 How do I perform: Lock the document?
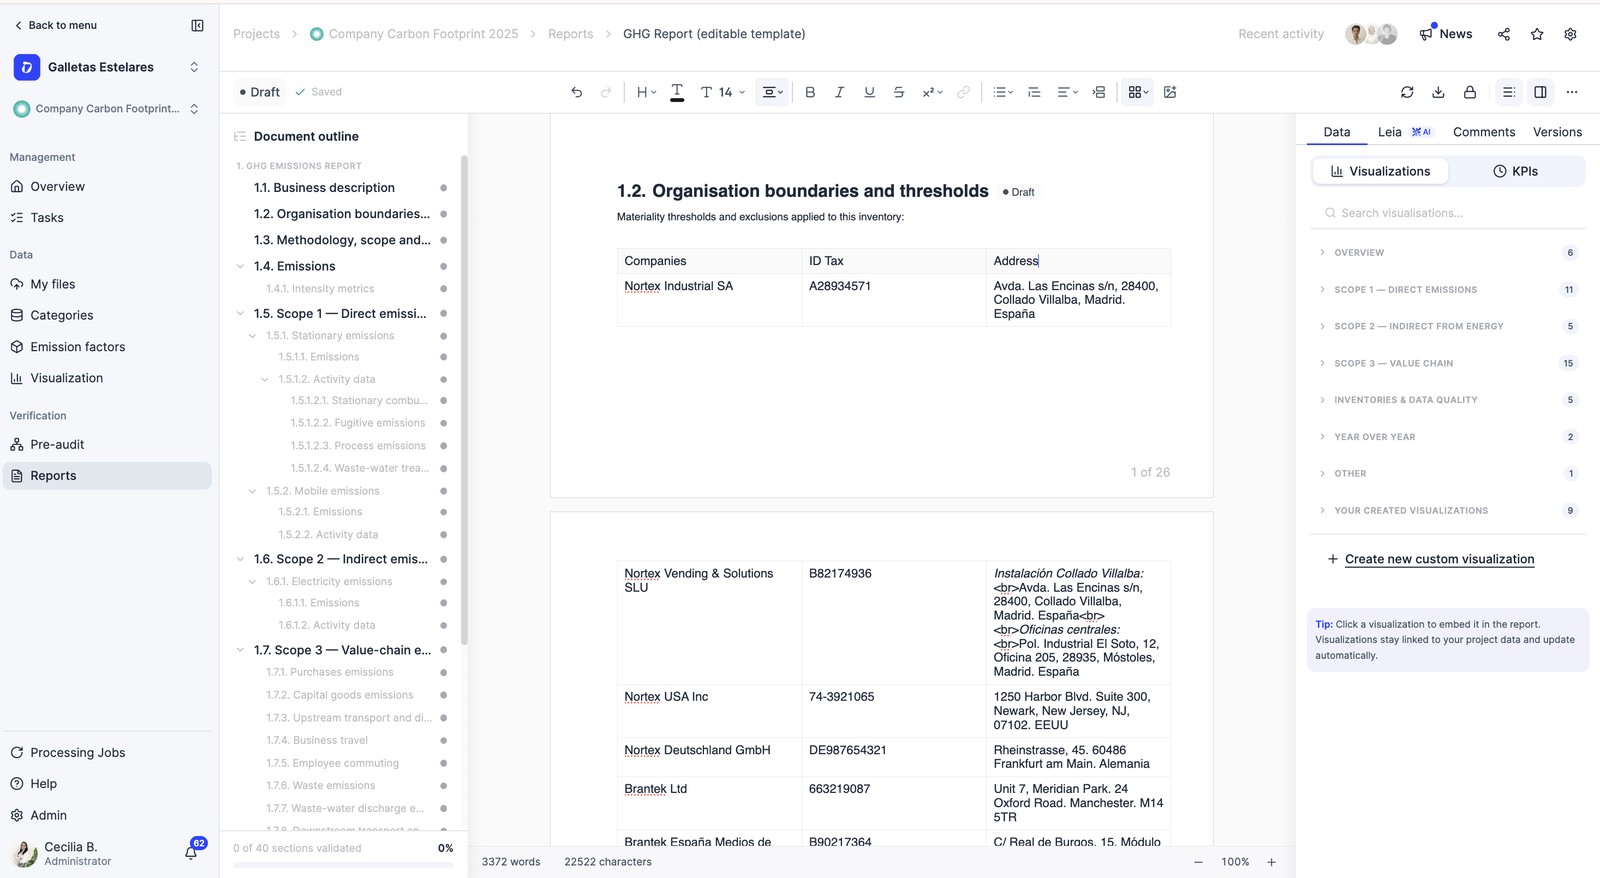point(1470,92)
